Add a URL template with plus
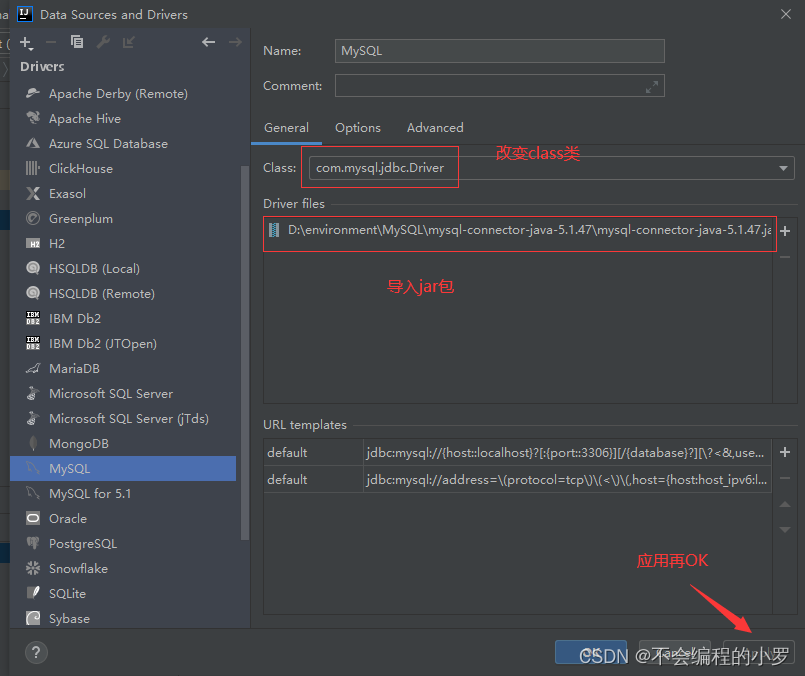This screenshot has width=805, height=676. tap(785, 452)
